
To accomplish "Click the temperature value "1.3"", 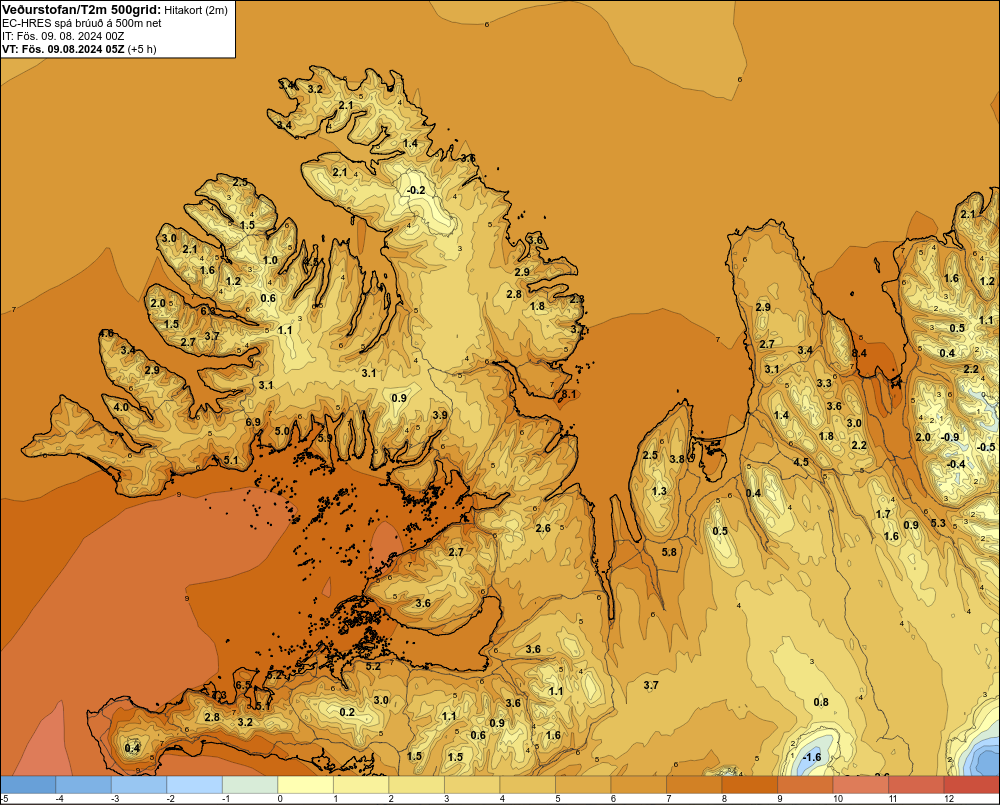I will [659, 491].
